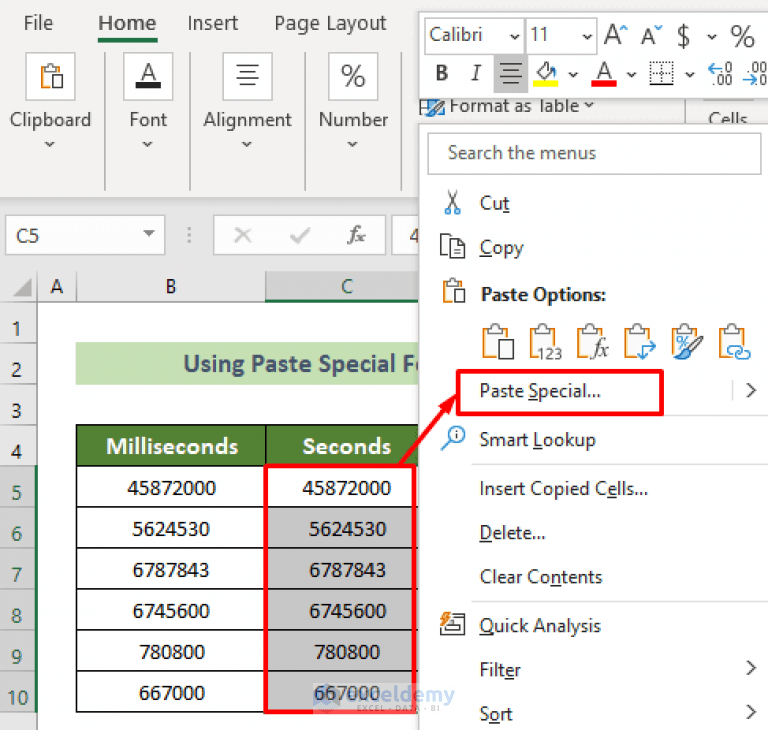Choose Insert Copied Cells entry
Viewport: 768px width, 730px height.
click(564, 488)
